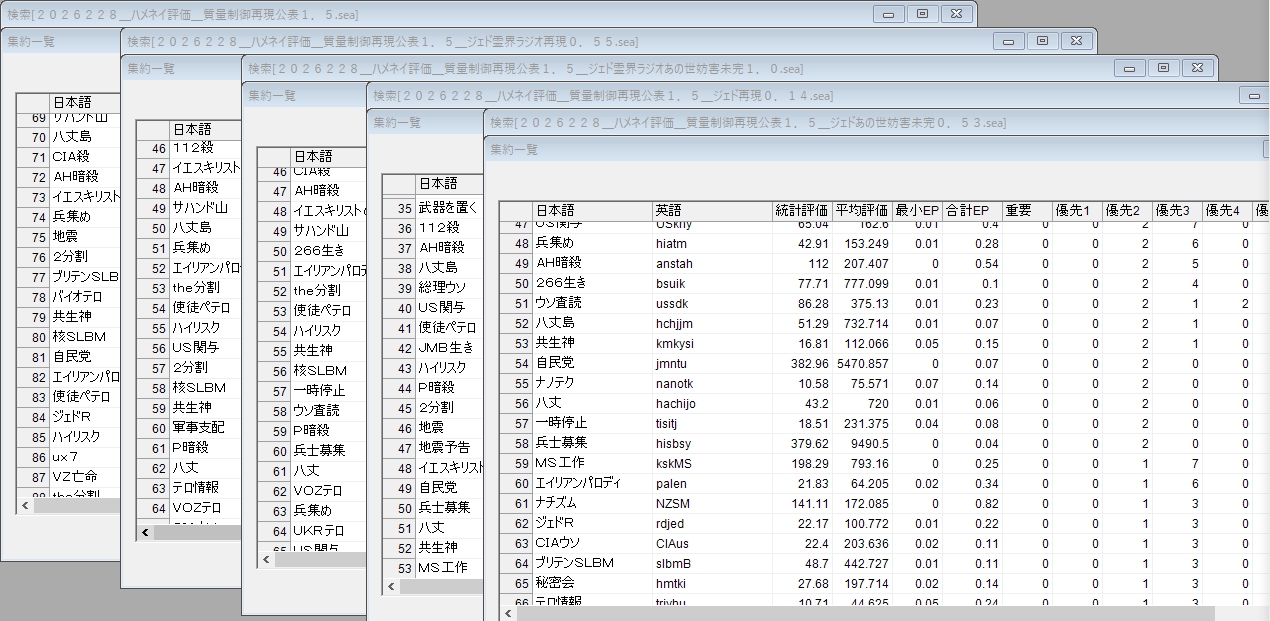
Task: Click the 最小EP column header
Action: click(917, 211)
